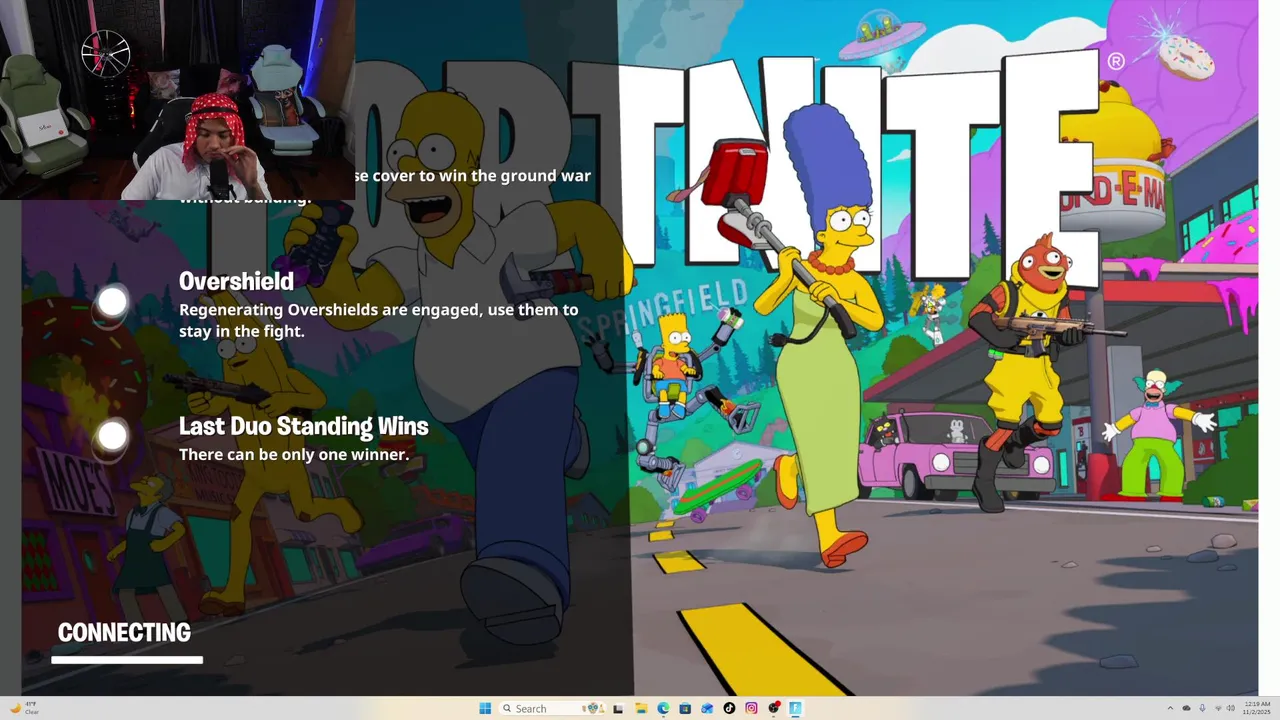1280x720 pixels.
Task: Open the volume speaker tray icon
Action: click(x=1230, y=708)
